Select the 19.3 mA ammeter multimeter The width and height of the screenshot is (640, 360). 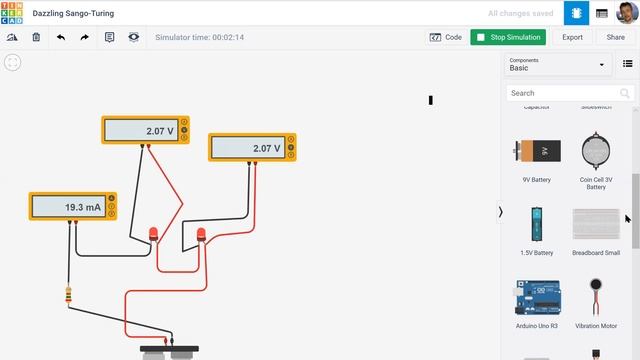tap(73, 207)
